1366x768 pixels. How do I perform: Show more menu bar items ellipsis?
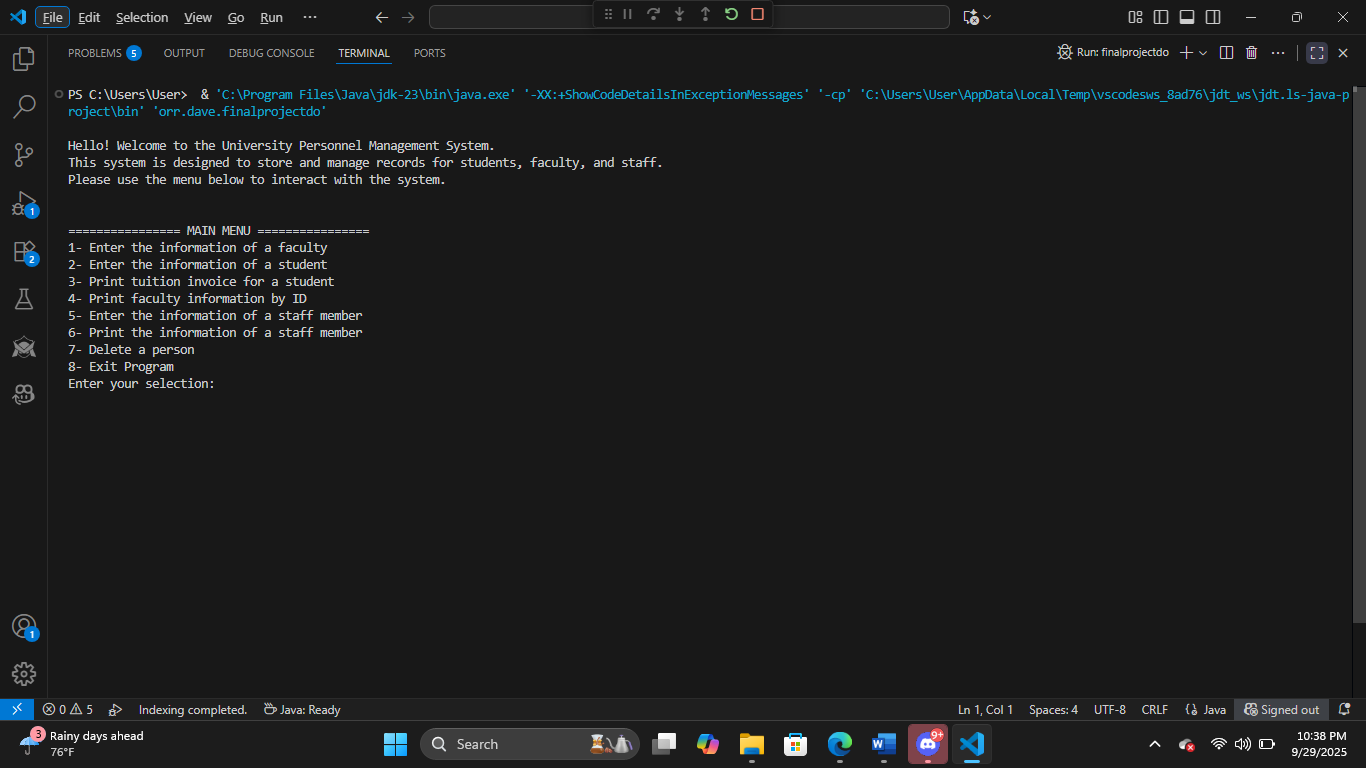tap(310, 17)
